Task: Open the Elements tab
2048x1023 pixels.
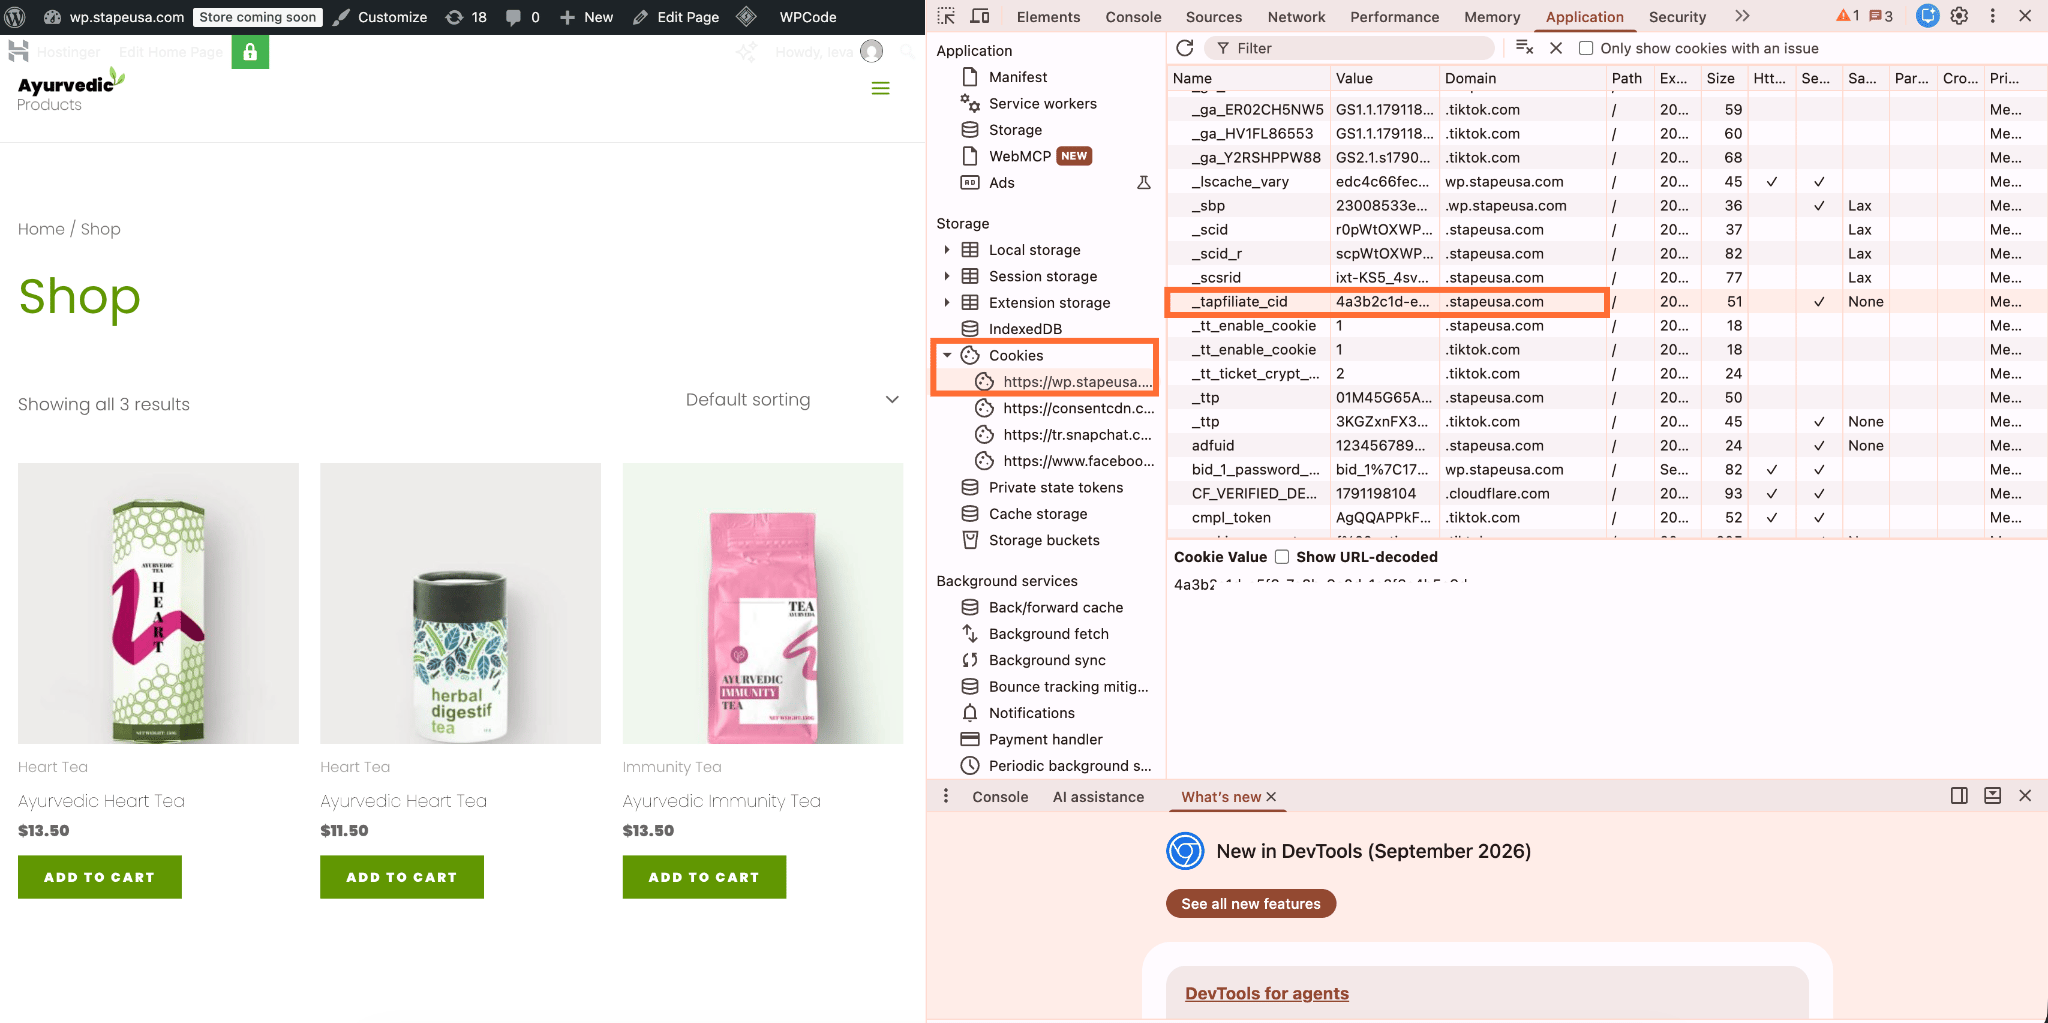Action: tap(1048, 17)
